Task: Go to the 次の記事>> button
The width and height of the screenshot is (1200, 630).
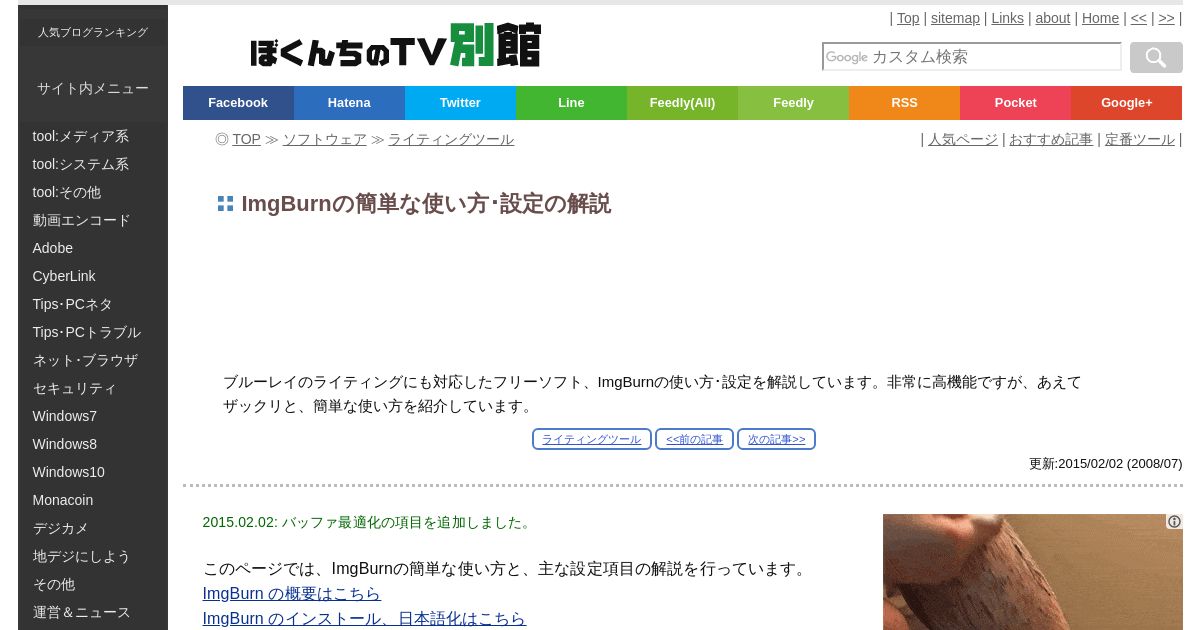Action: (776, 439)
